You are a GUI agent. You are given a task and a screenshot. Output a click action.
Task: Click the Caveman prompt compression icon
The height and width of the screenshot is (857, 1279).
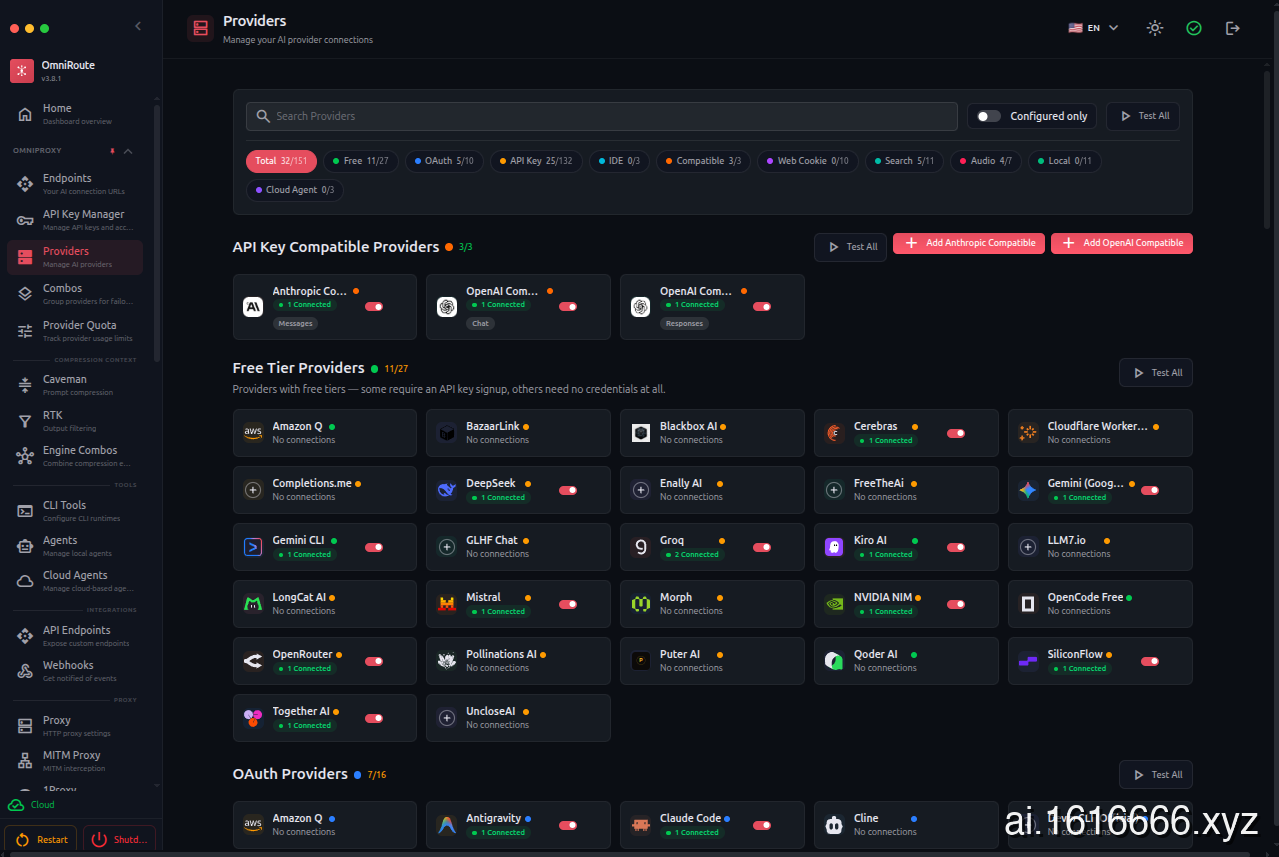[25, 385]
